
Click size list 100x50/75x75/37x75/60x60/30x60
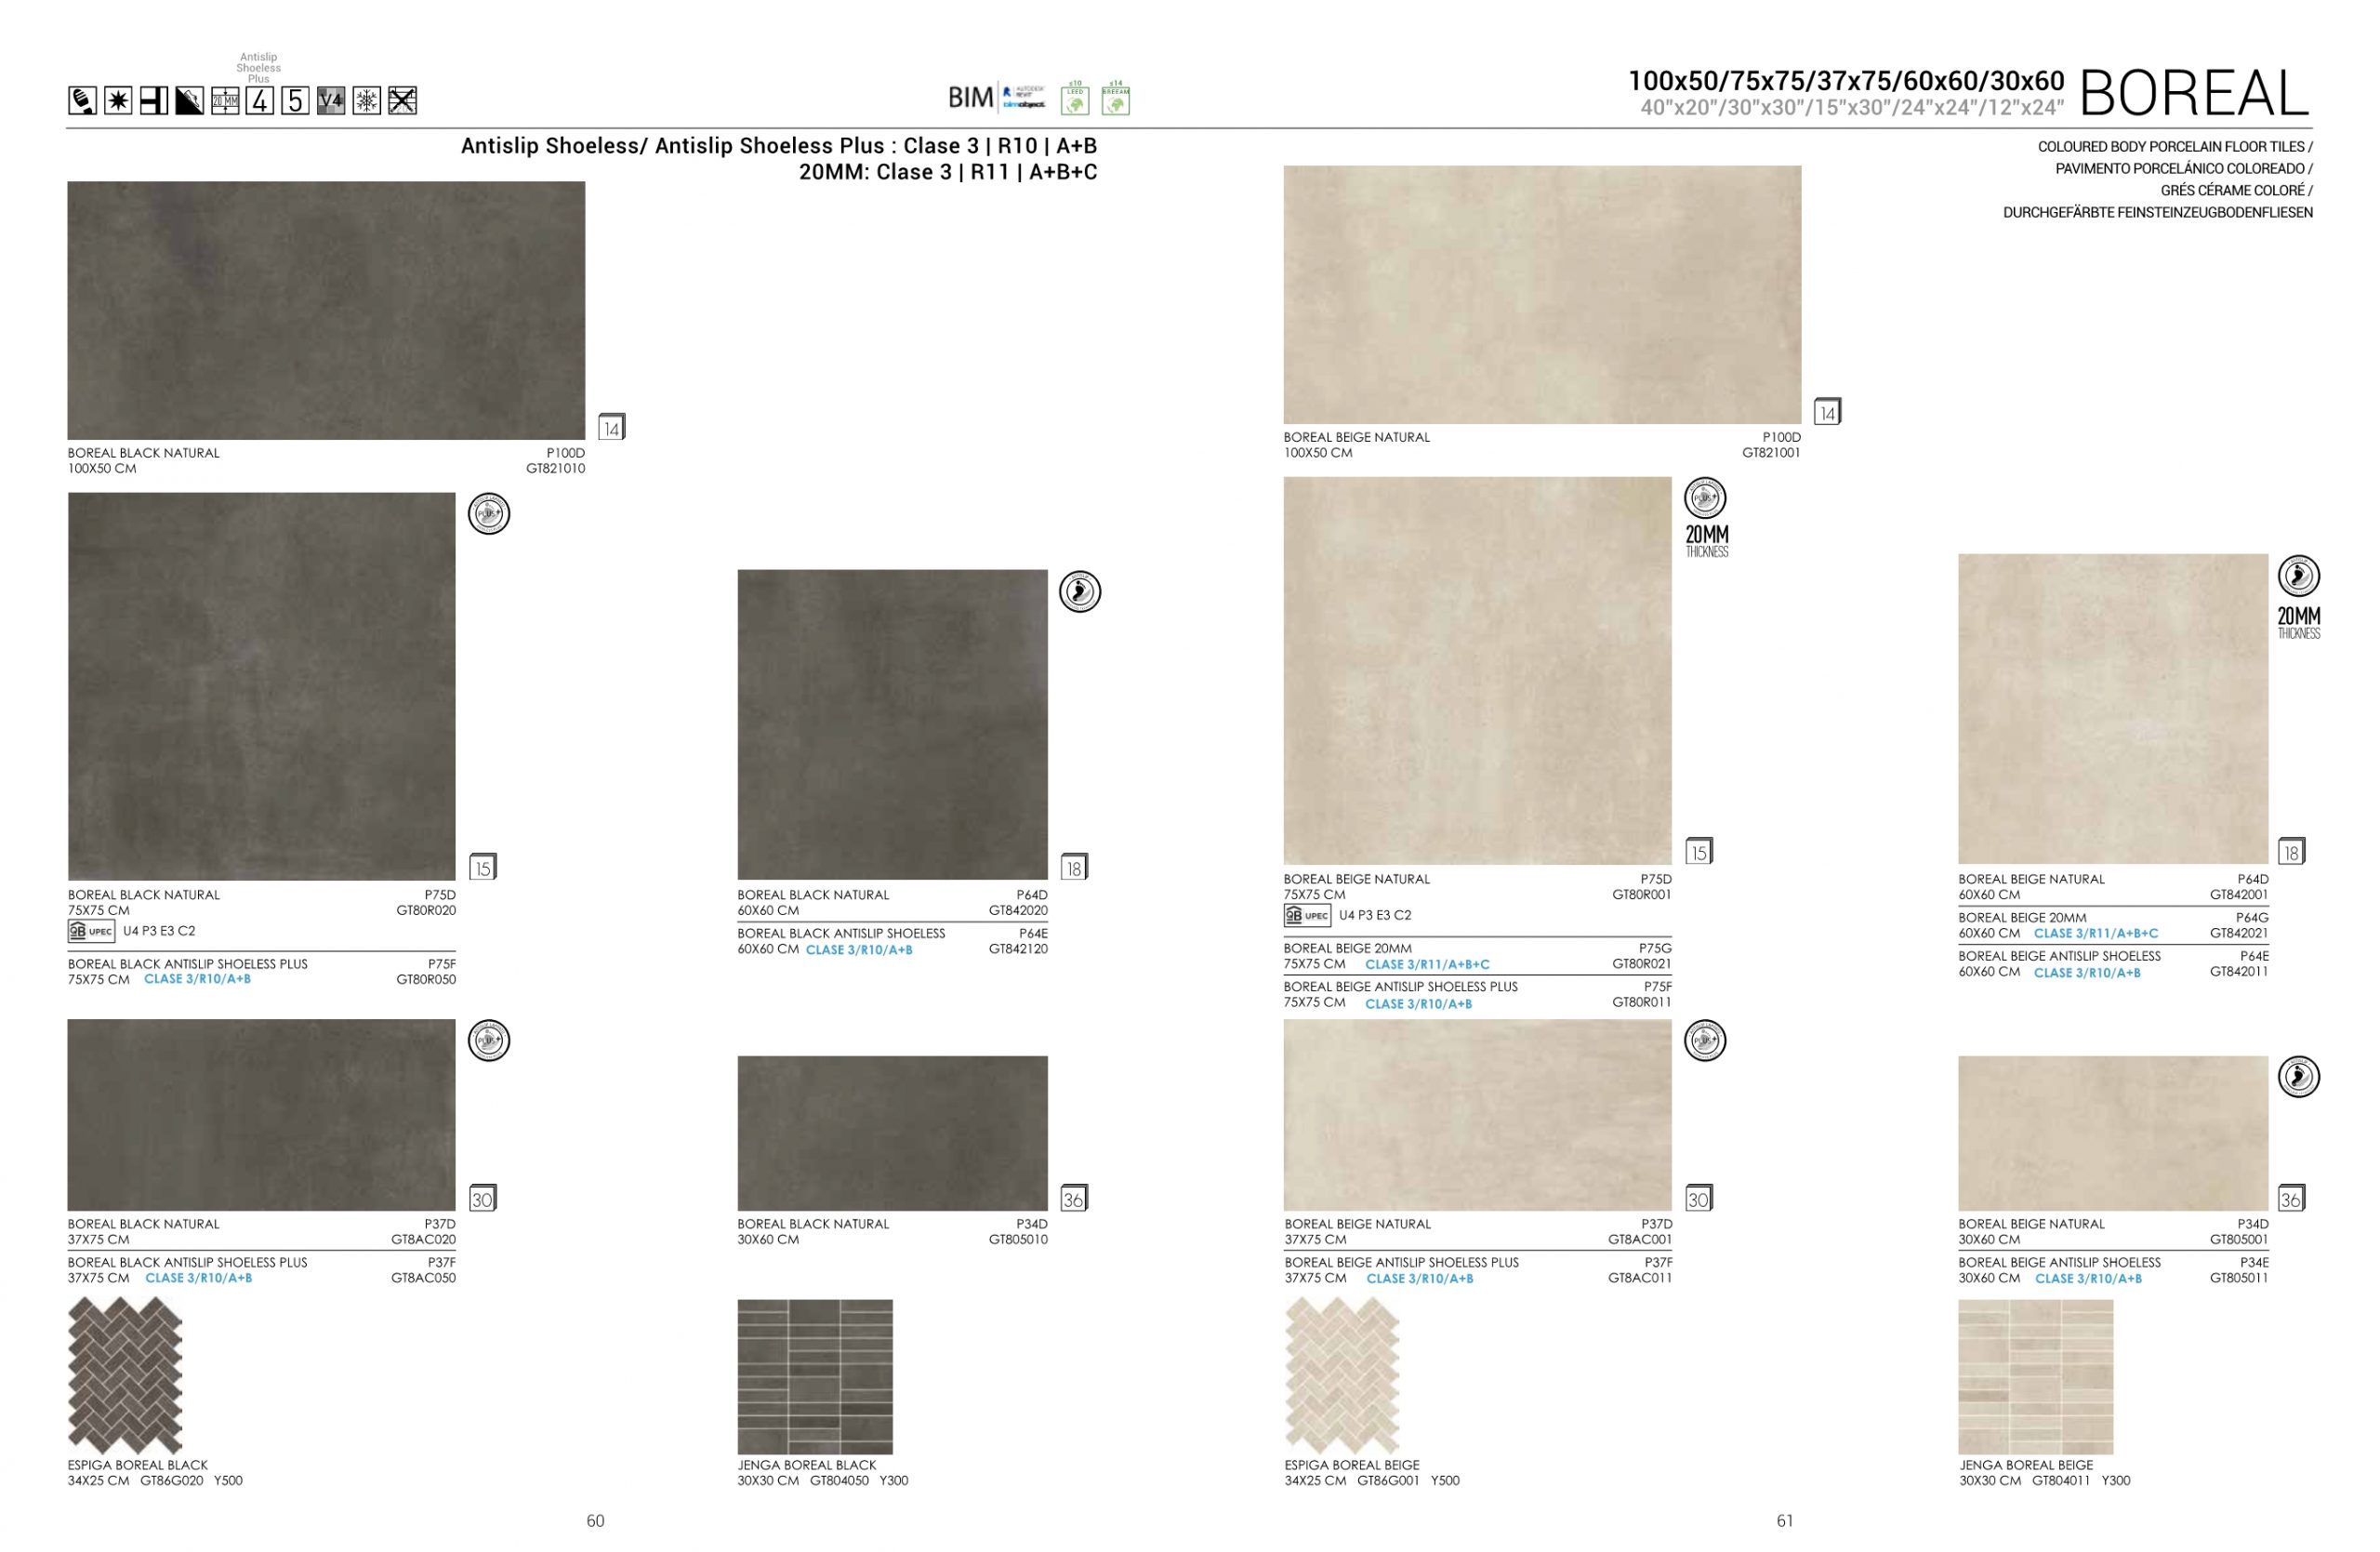tap(1846, 81)
